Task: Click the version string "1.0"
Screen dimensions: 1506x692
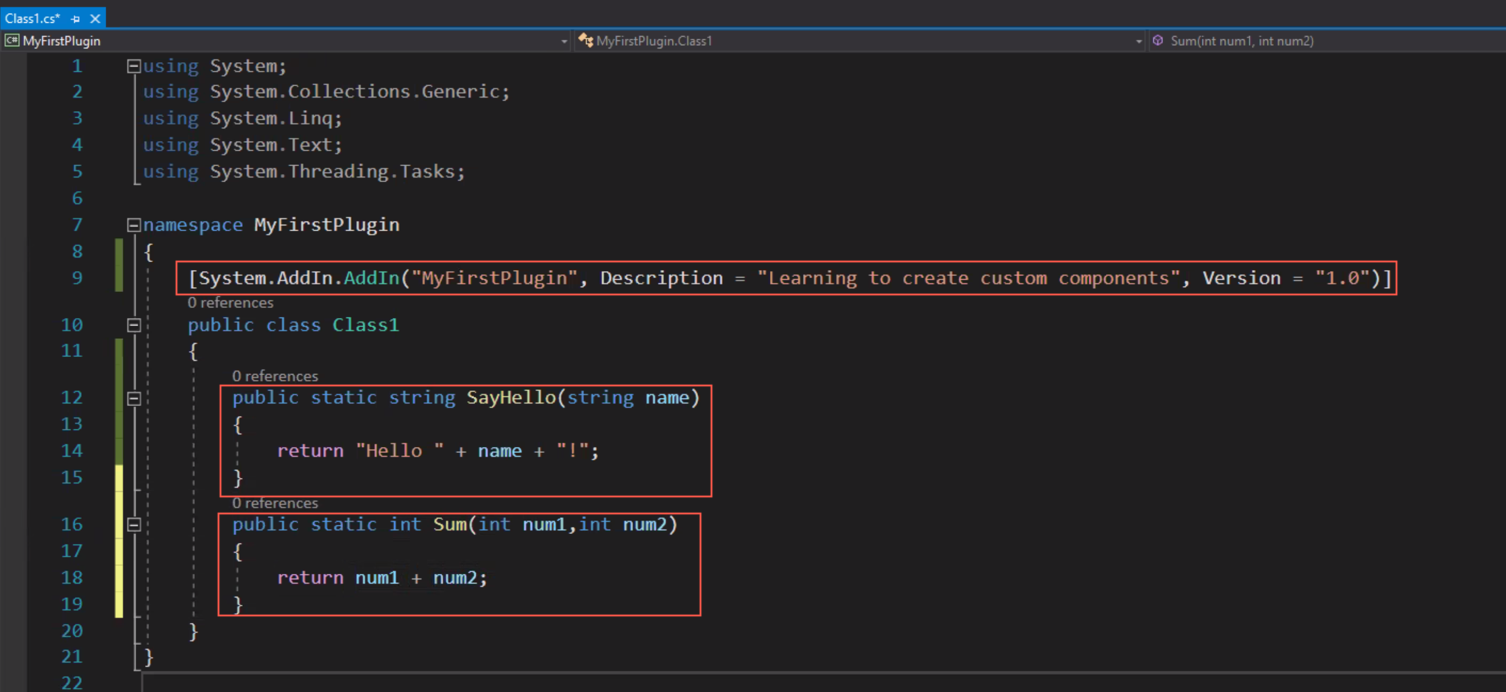Action: [1340, 278]
